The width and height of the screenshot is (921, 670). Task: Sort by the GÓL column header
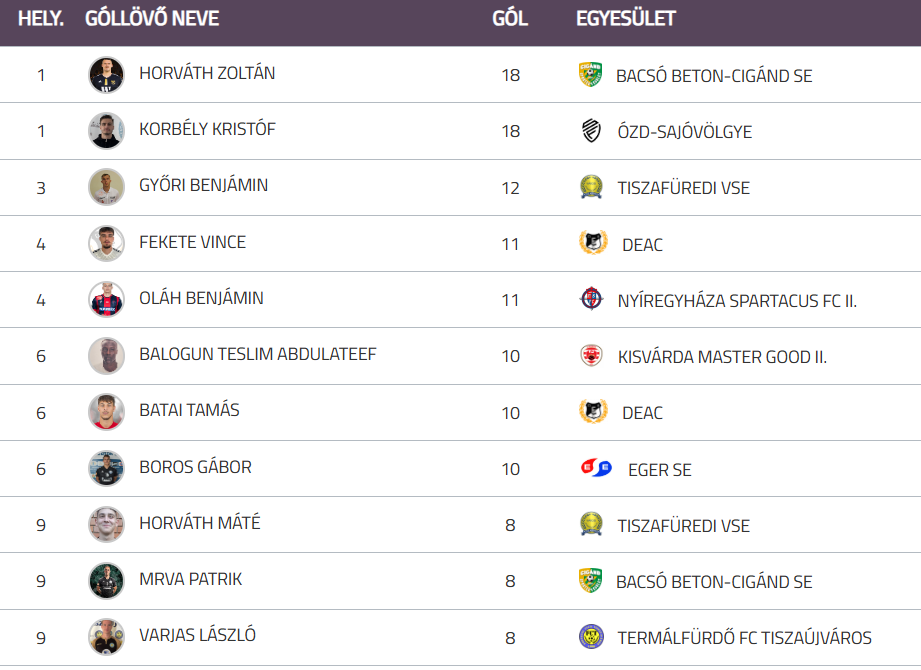510,19
